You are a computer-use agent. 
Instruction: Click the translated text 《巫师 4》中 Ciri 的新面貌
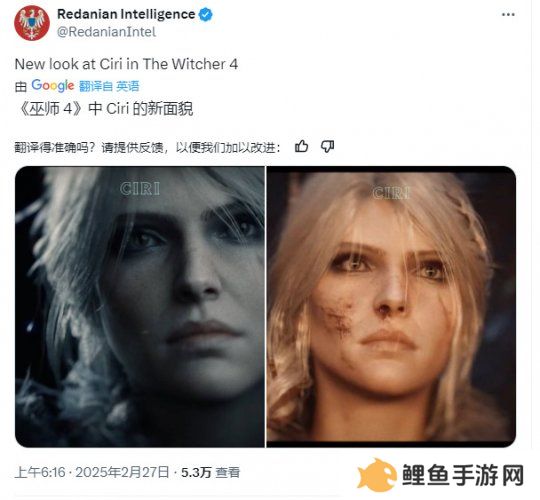104,109
